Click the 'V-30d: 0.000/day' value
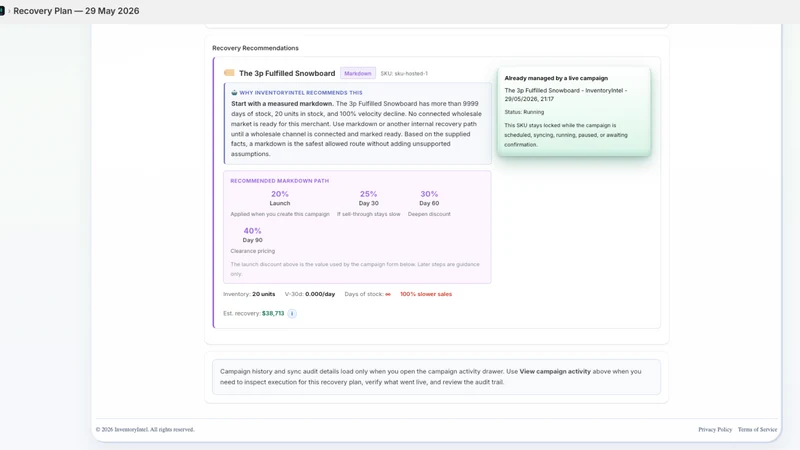800x450 pixels. (x=310, y=294)
